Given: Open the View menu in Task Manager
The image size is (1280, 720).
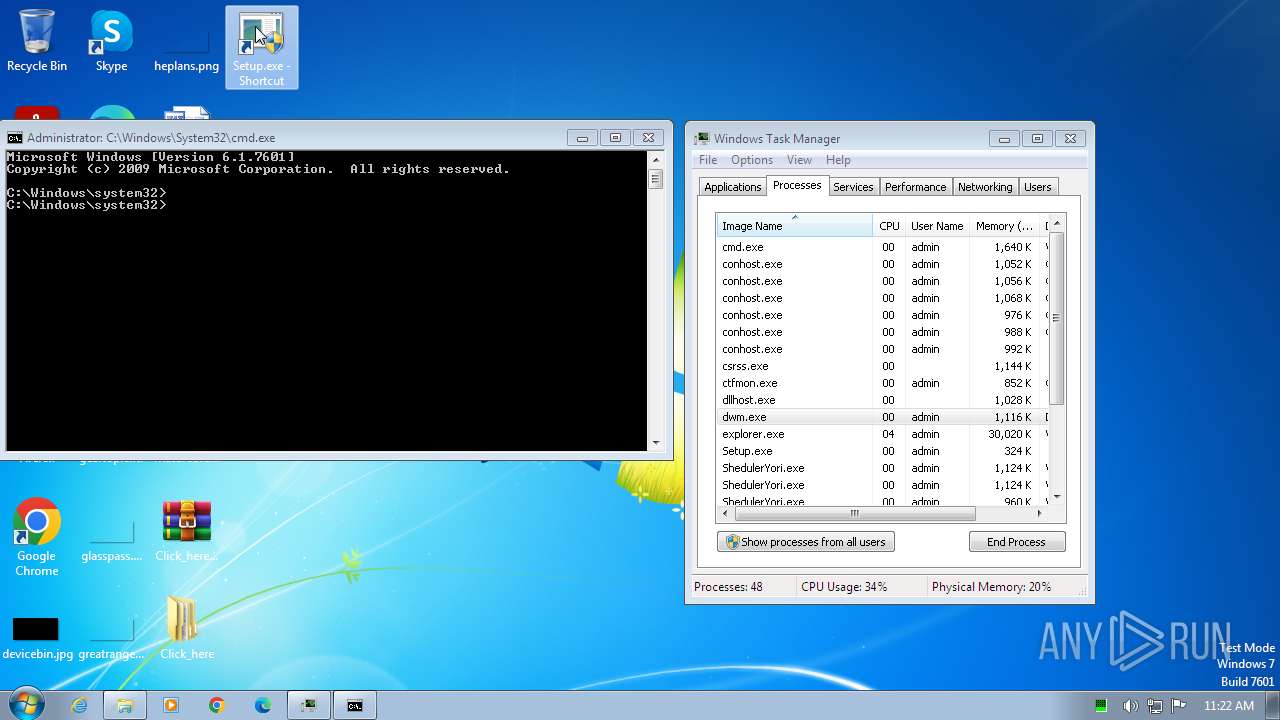Looking at the screenshot, I should [x=799, y=160].
